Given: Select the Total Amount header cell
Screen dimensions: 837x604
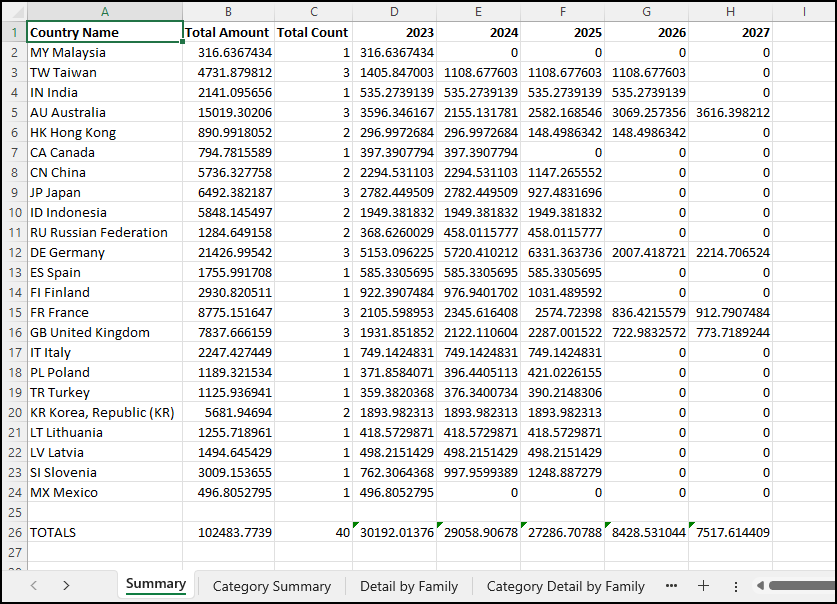Looking at the screenshot, I should 228,32.
